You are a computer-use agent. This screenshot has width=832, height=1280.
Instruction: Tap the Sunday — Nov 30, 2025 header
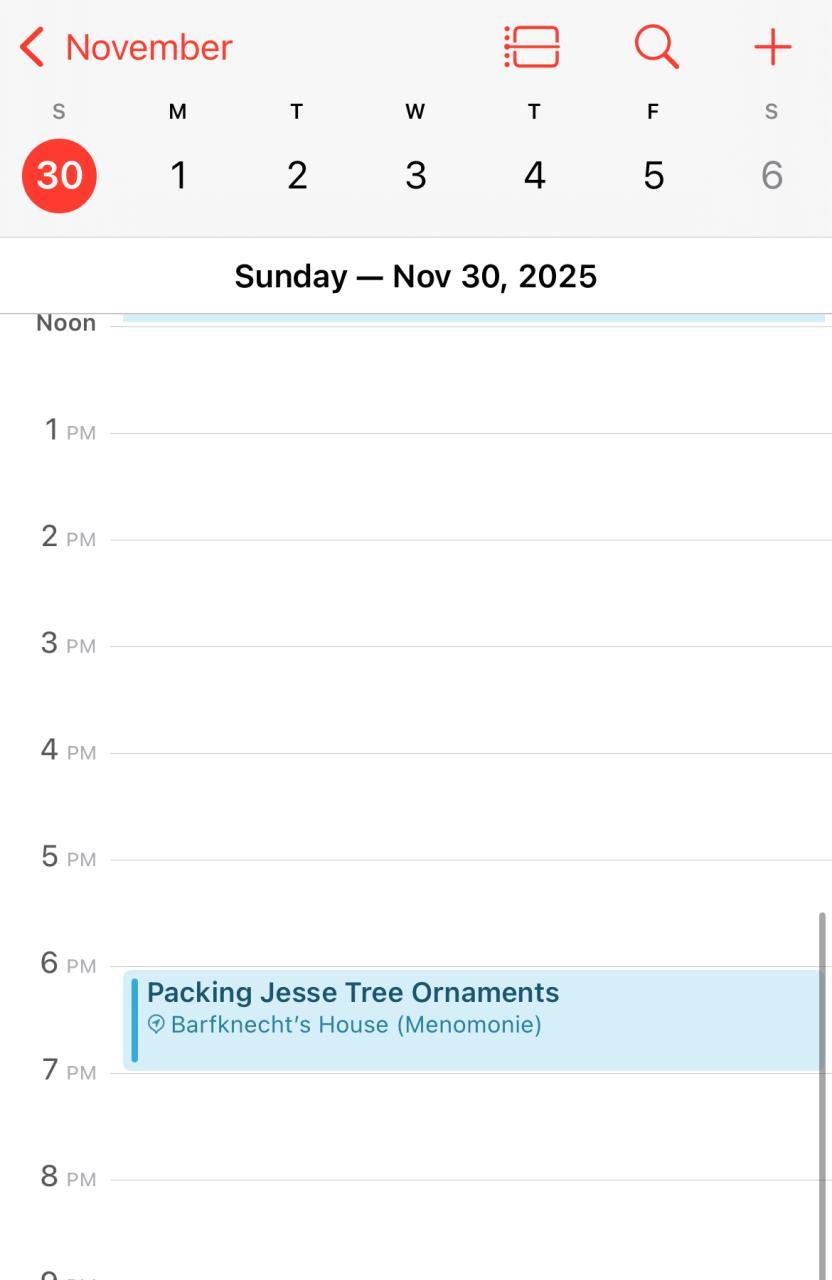click(416, 276)
